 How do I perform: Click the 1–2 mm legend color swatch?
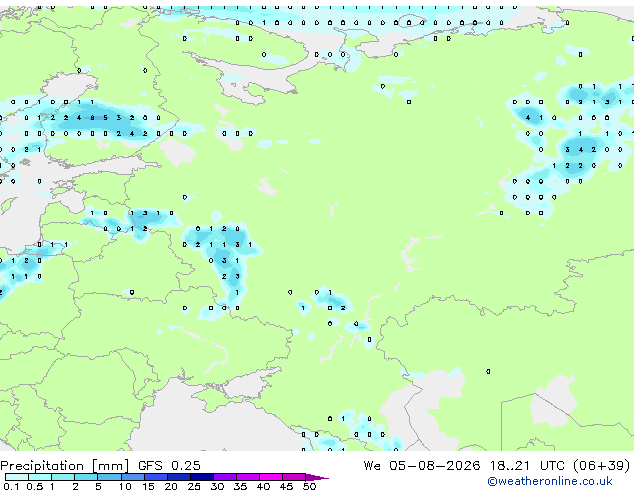(x=63, y=477)
